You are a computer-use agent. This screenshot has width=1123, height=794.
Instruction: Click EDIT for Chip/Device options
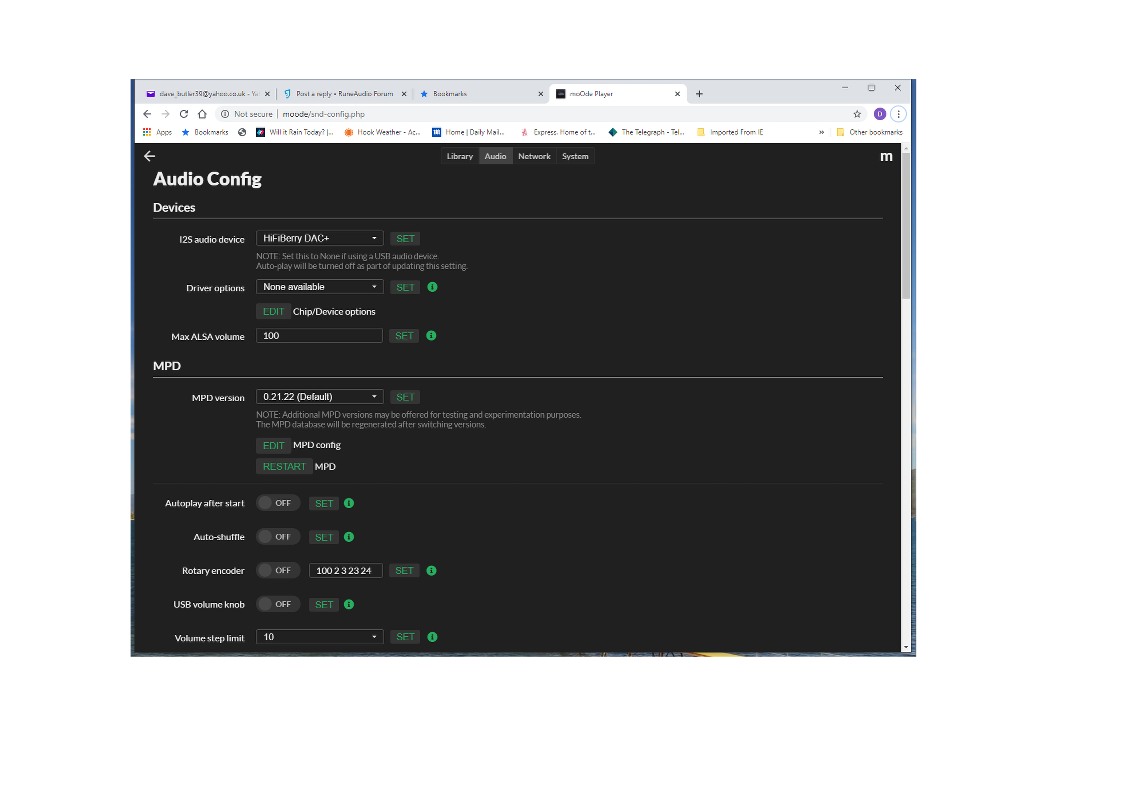(x=274, y=312)
